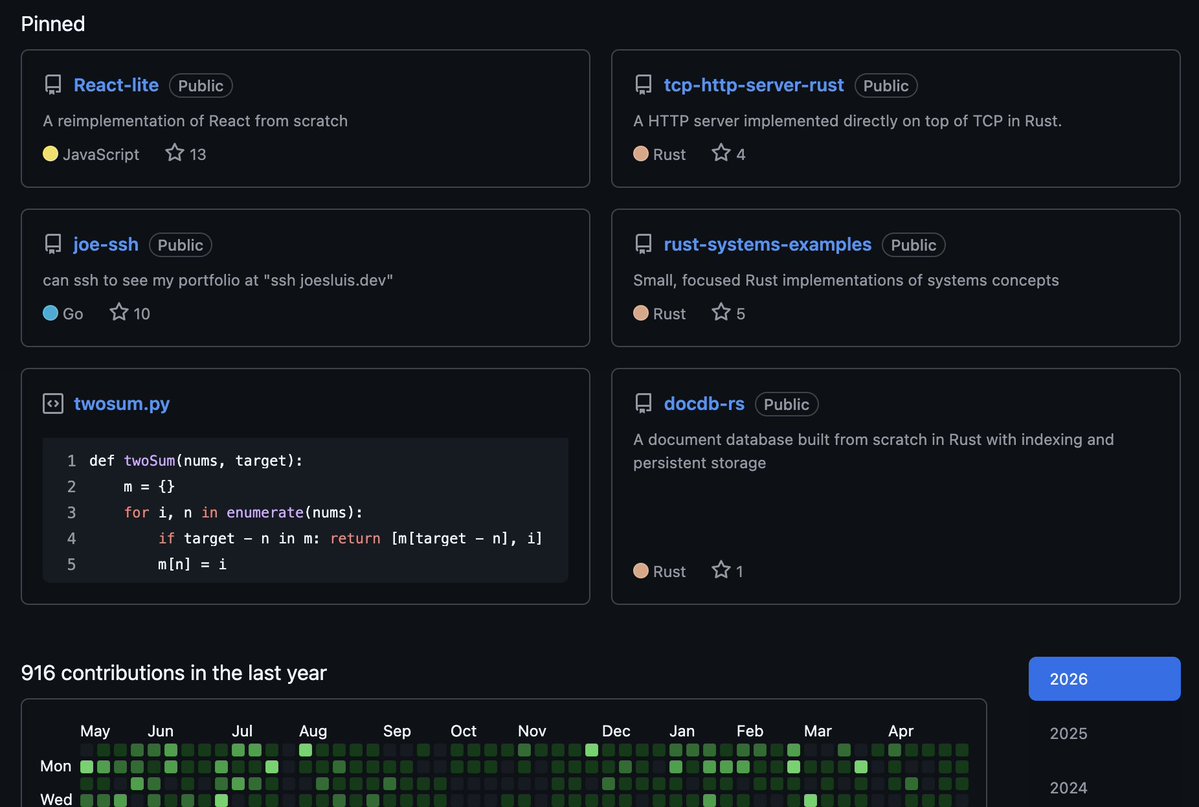Click the Go language label on joe-ssh
The height and width of the screenshot is (807, 1199).
point(73,313)
